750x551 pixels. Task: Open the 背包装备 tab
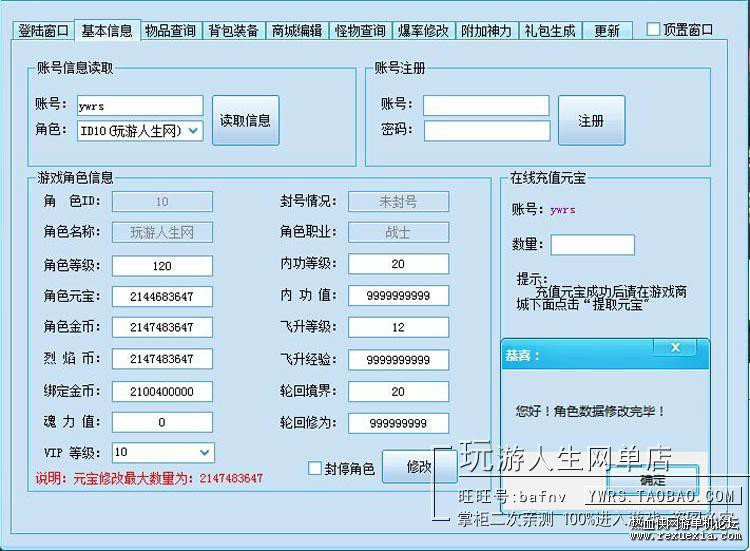(234, 31)
